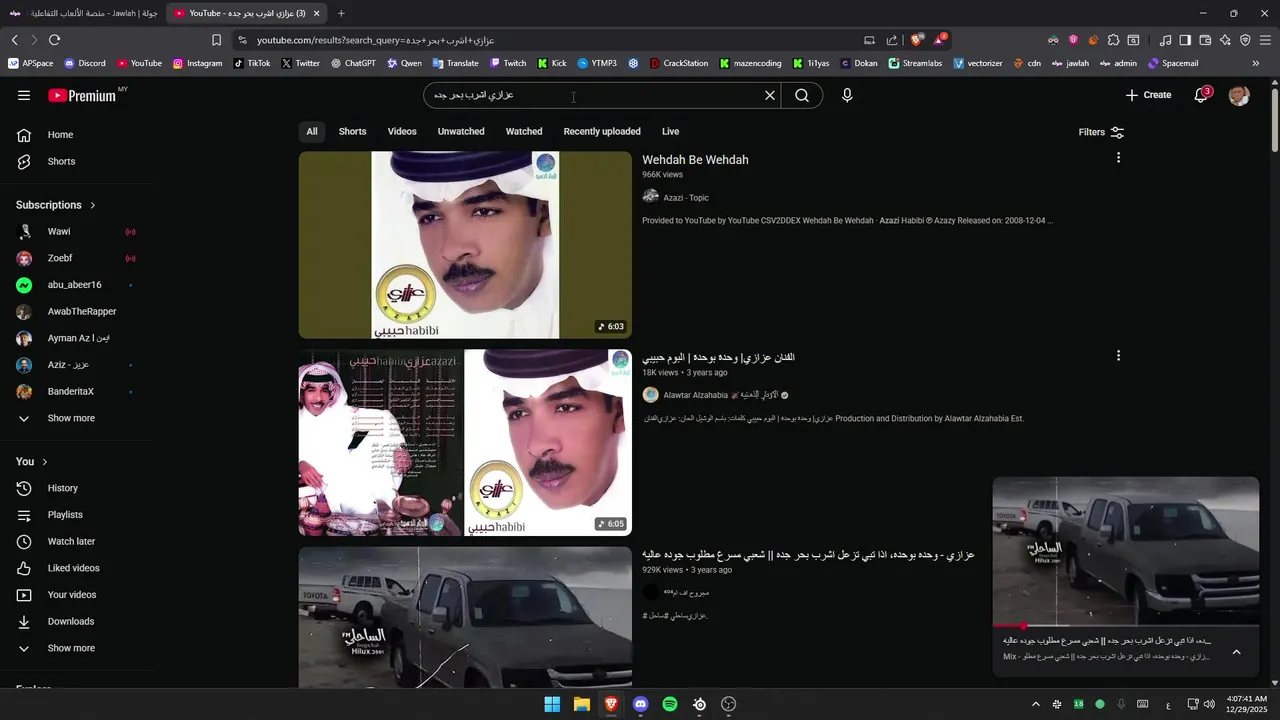Expand the You section heading
Viewport: 1280px width, 720px height.
(x=32, y=462)
